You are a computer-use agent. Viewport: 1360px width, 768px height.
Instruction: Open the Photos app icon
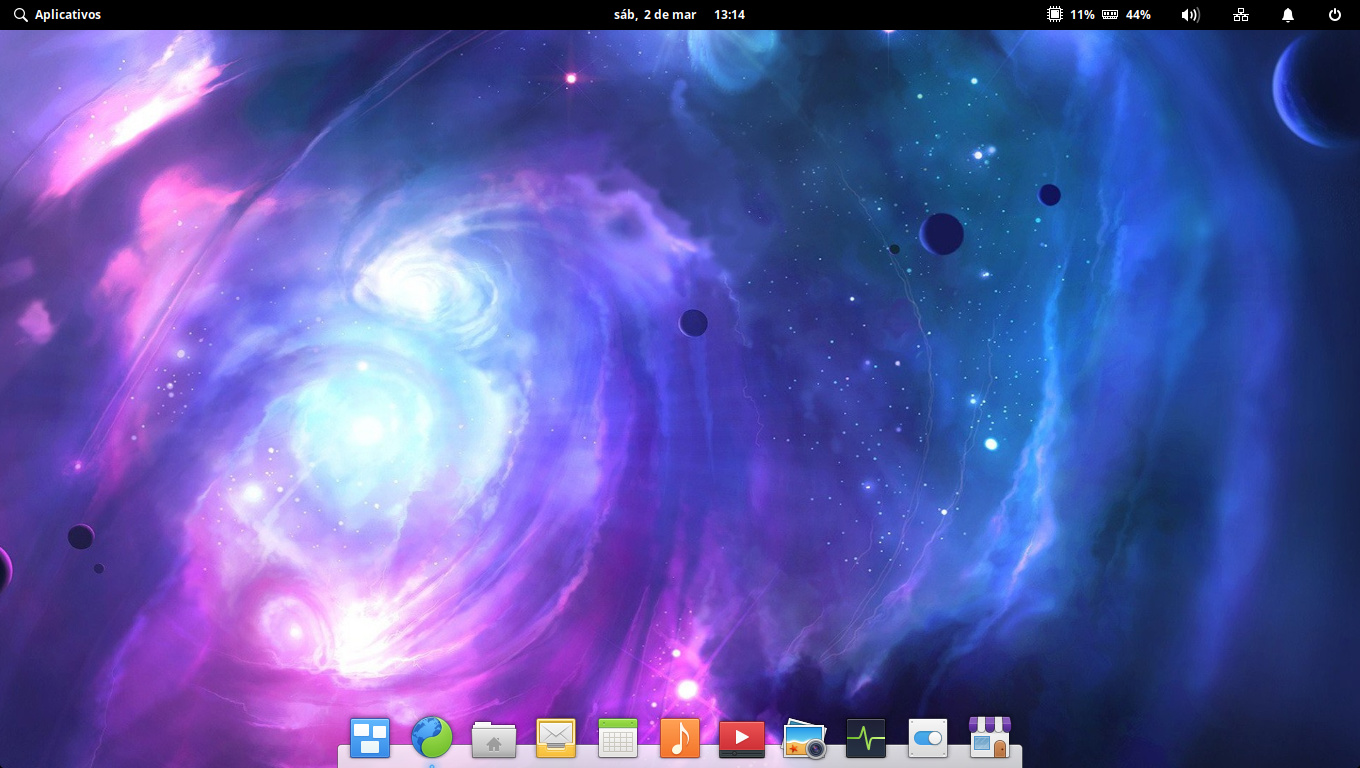coord(804,740)
